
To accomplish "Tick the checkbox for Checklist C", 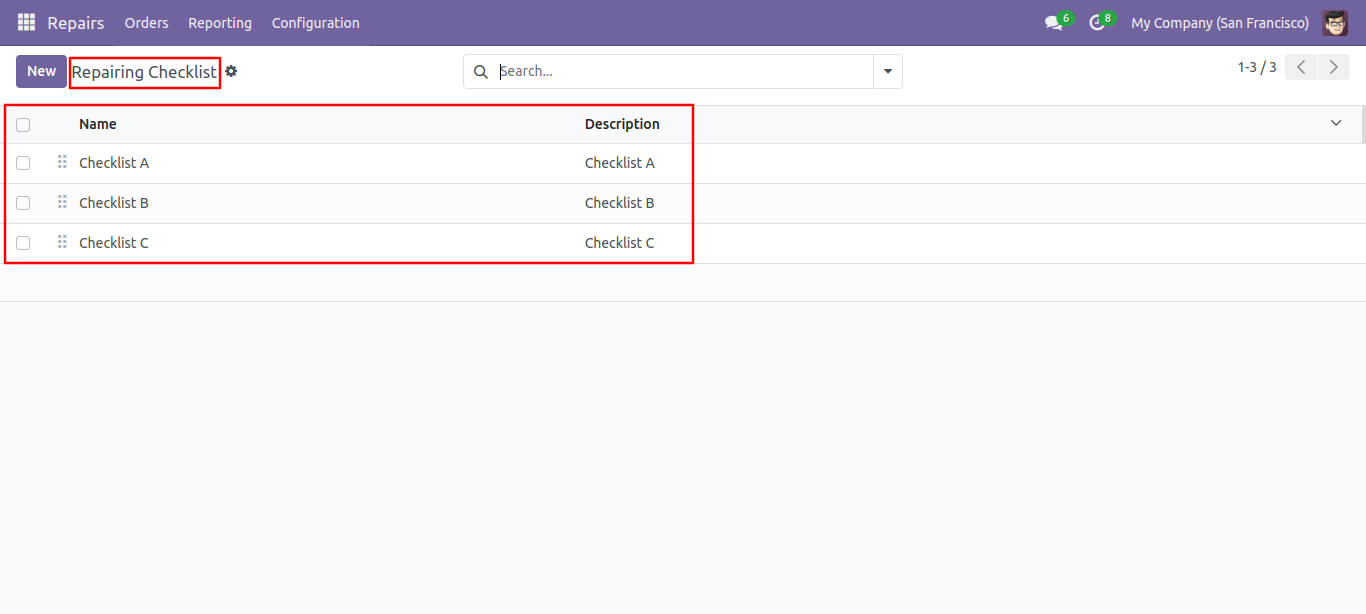I will click(23, 243).
